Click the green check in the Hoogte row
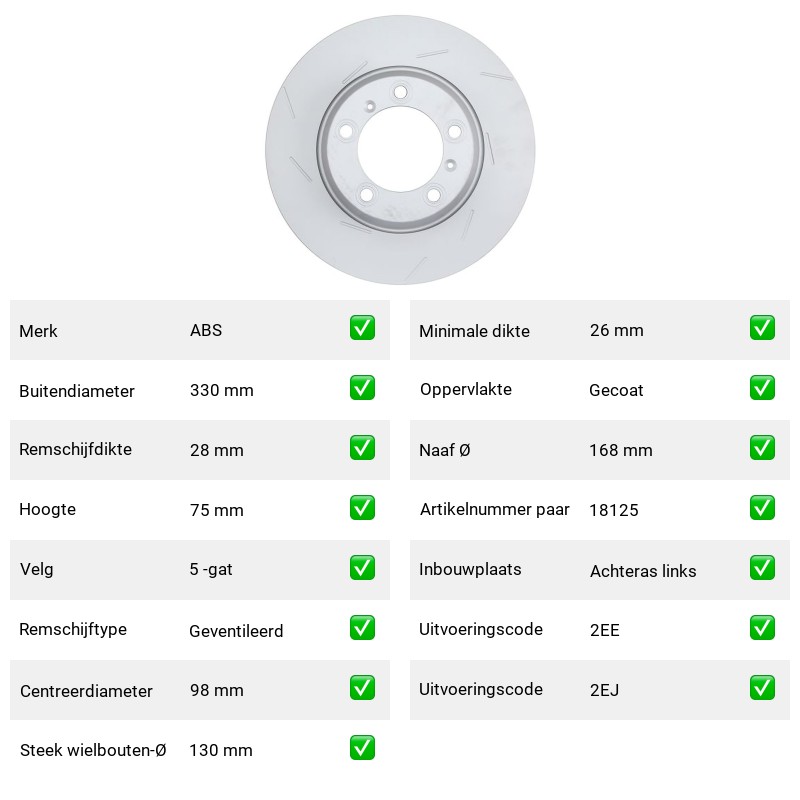 click(362, 508)
